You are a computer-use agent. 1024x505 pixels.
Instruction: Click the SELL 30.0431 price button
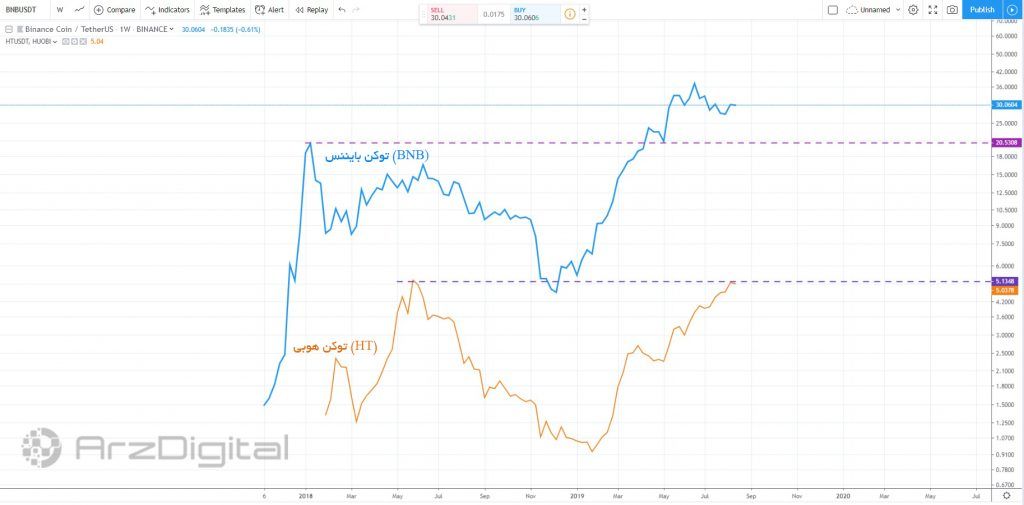point(447,14)
